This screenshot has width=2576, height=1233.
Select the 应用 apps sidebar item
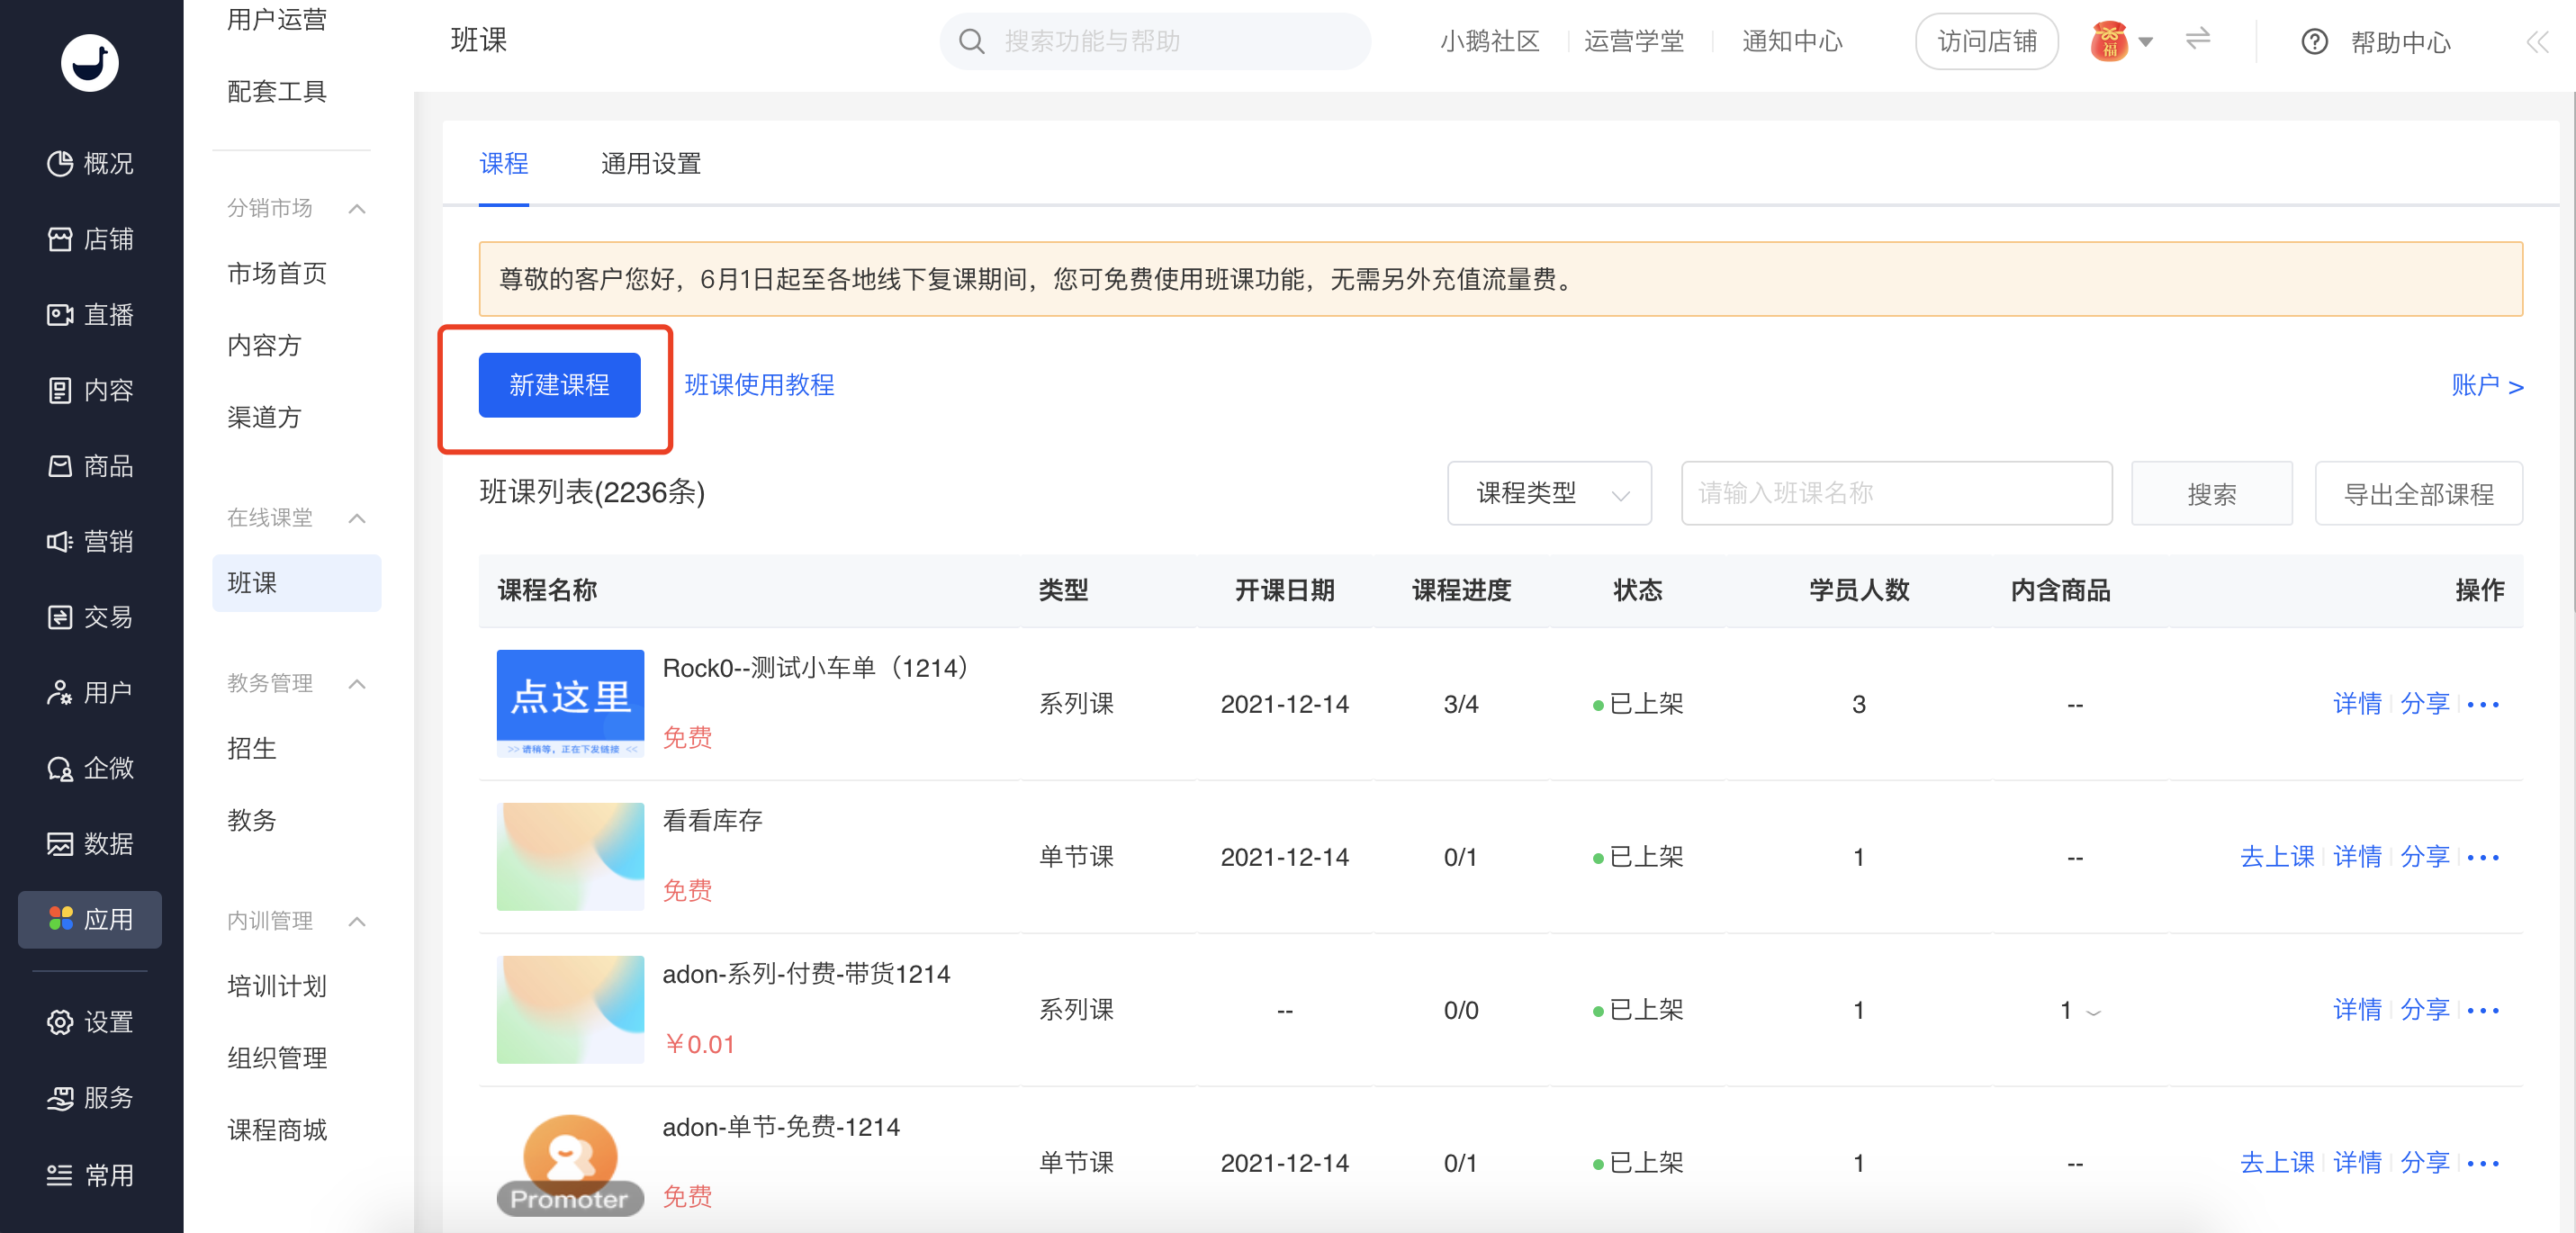90,919
